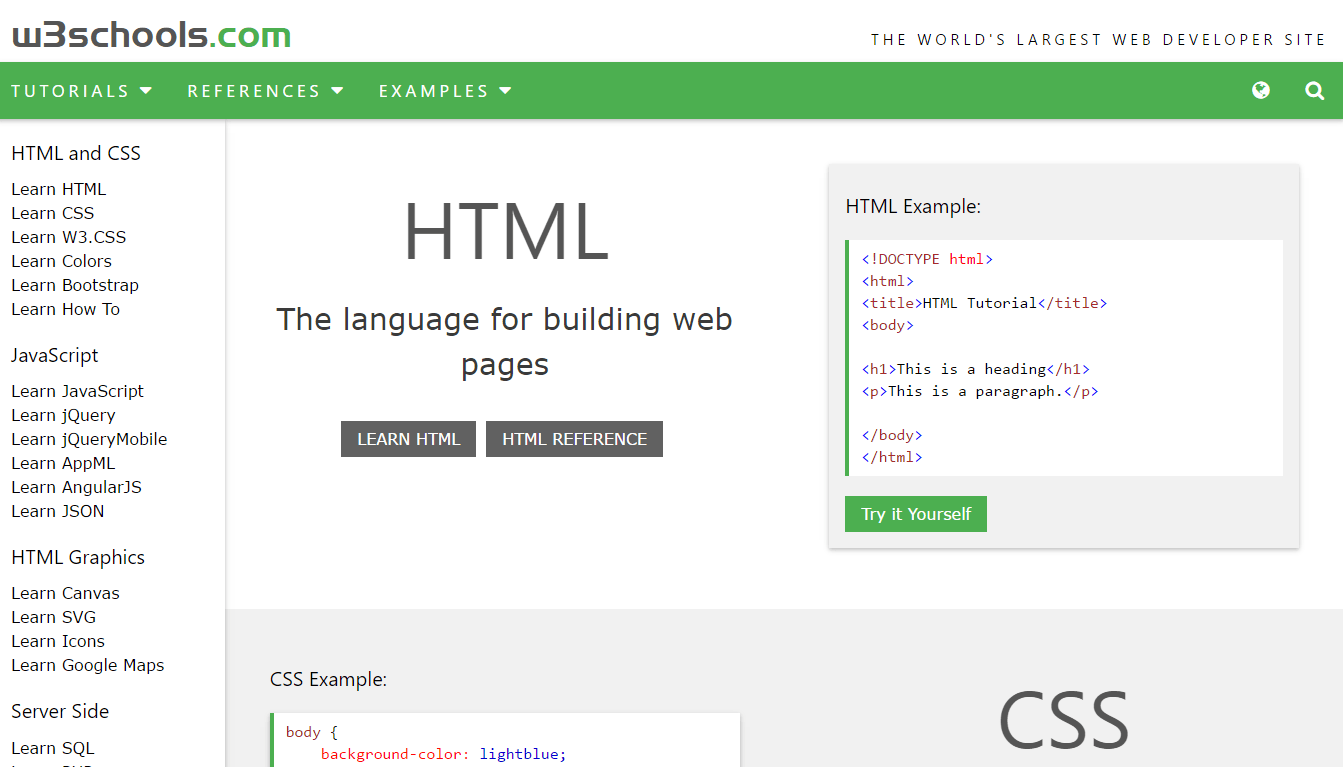Open Learn Colors in the sidebar
1343x767 pixels.
[61, 261]
